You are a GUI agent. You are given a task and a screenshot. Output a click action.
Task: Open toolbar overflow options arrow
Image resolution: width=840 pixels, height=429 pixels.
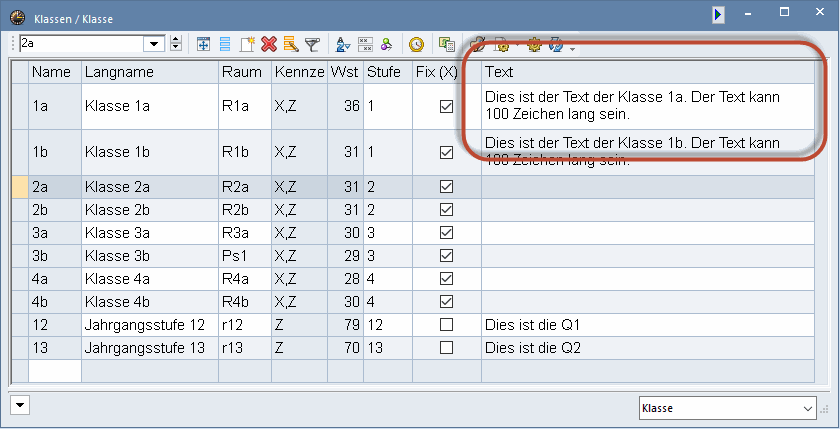(x=573, y=49)
